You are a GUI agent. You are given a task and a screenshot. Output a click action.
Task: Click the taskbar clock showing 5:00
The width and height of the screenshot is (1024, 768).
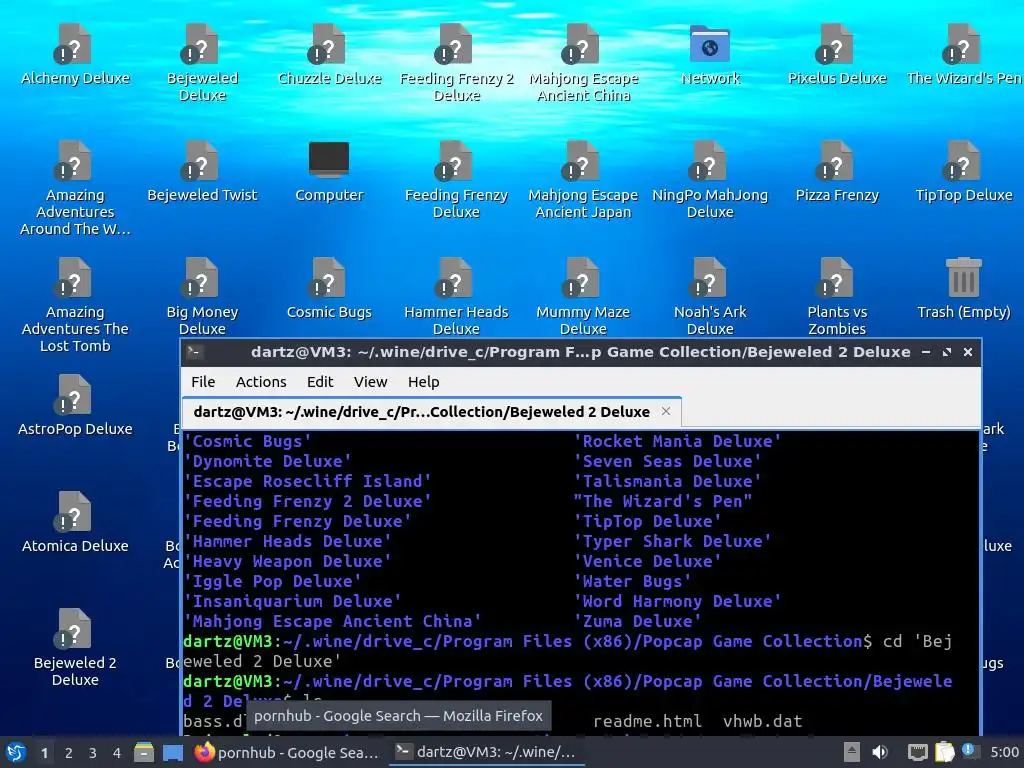tap(1004, 752)
